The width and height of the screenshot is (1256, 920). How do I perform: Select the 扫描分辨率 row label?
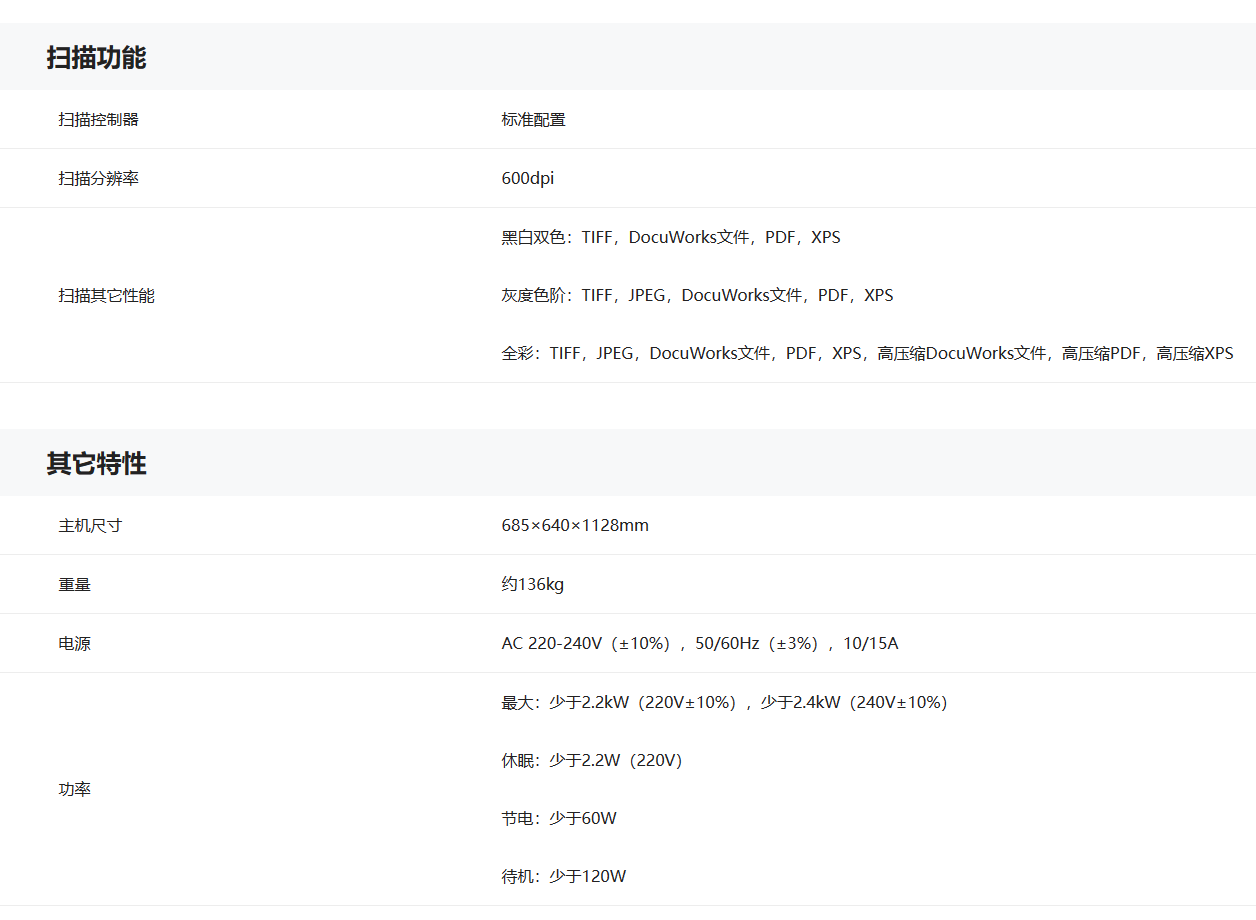(x=98, y=179)
